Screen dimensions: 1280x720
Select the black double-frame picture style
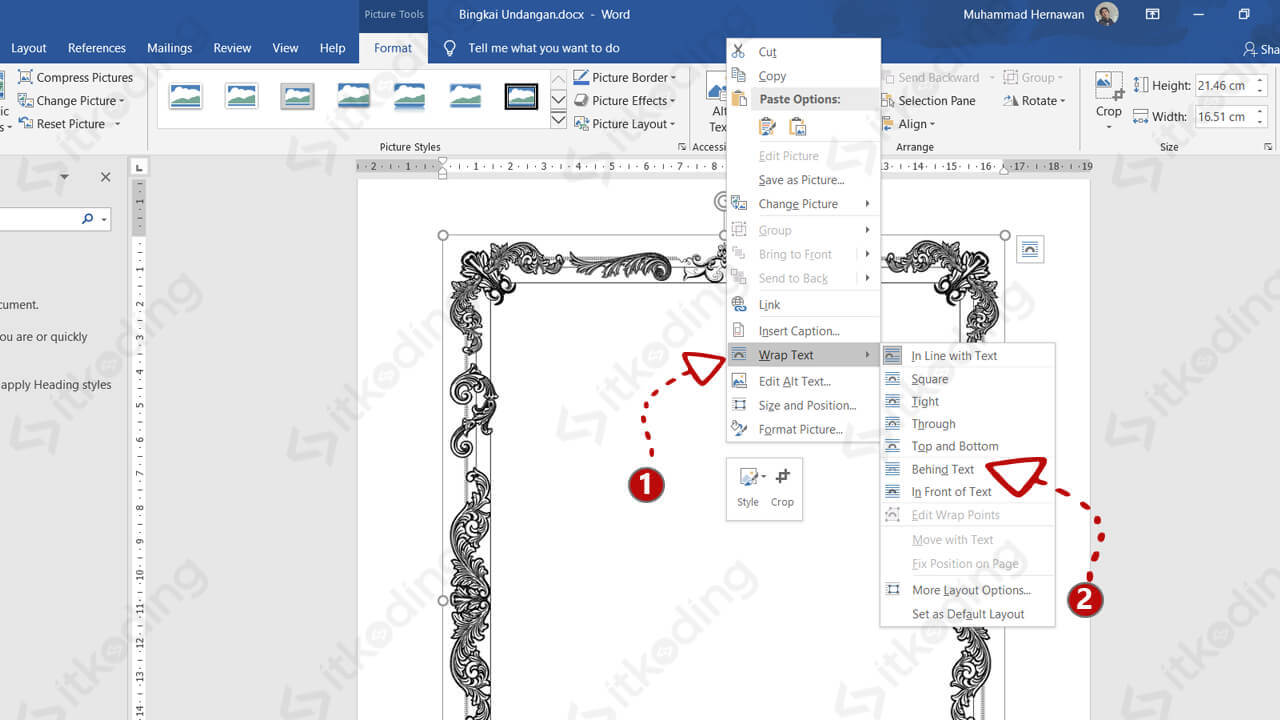[x=521, y=96]
